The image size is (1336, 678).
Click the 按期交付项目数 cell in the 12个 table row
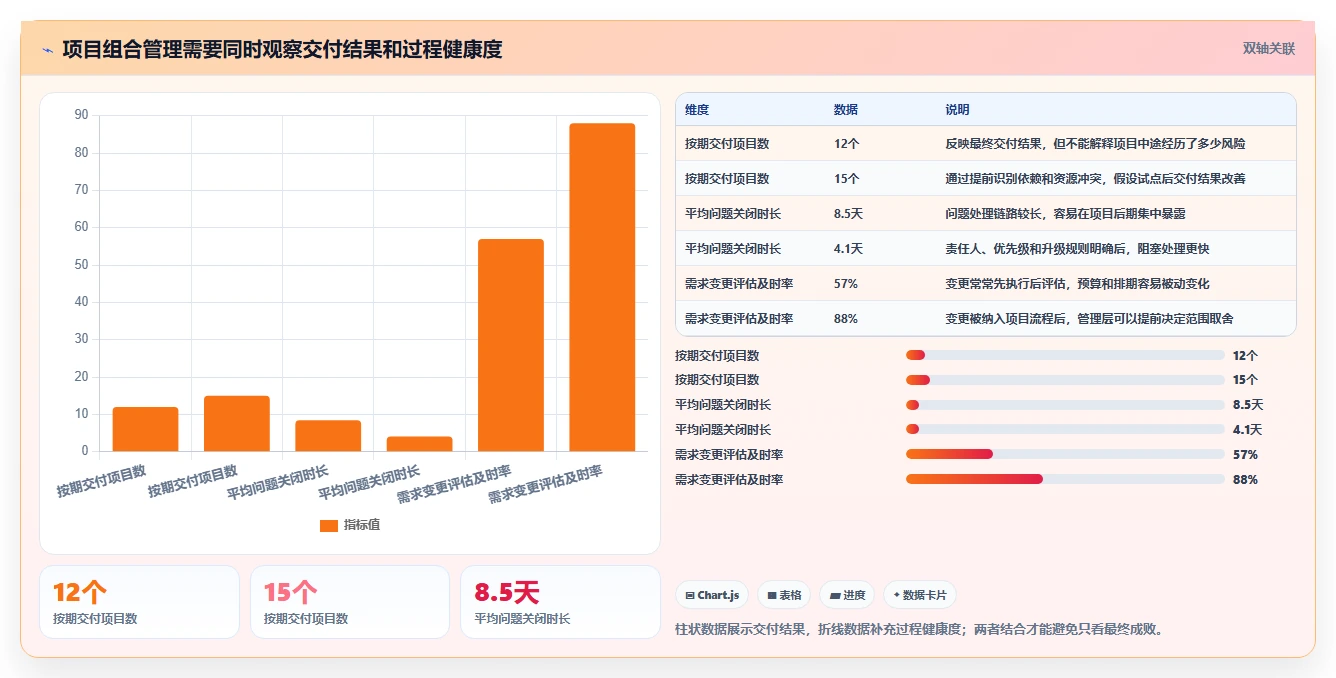click(x=727, y=144)
